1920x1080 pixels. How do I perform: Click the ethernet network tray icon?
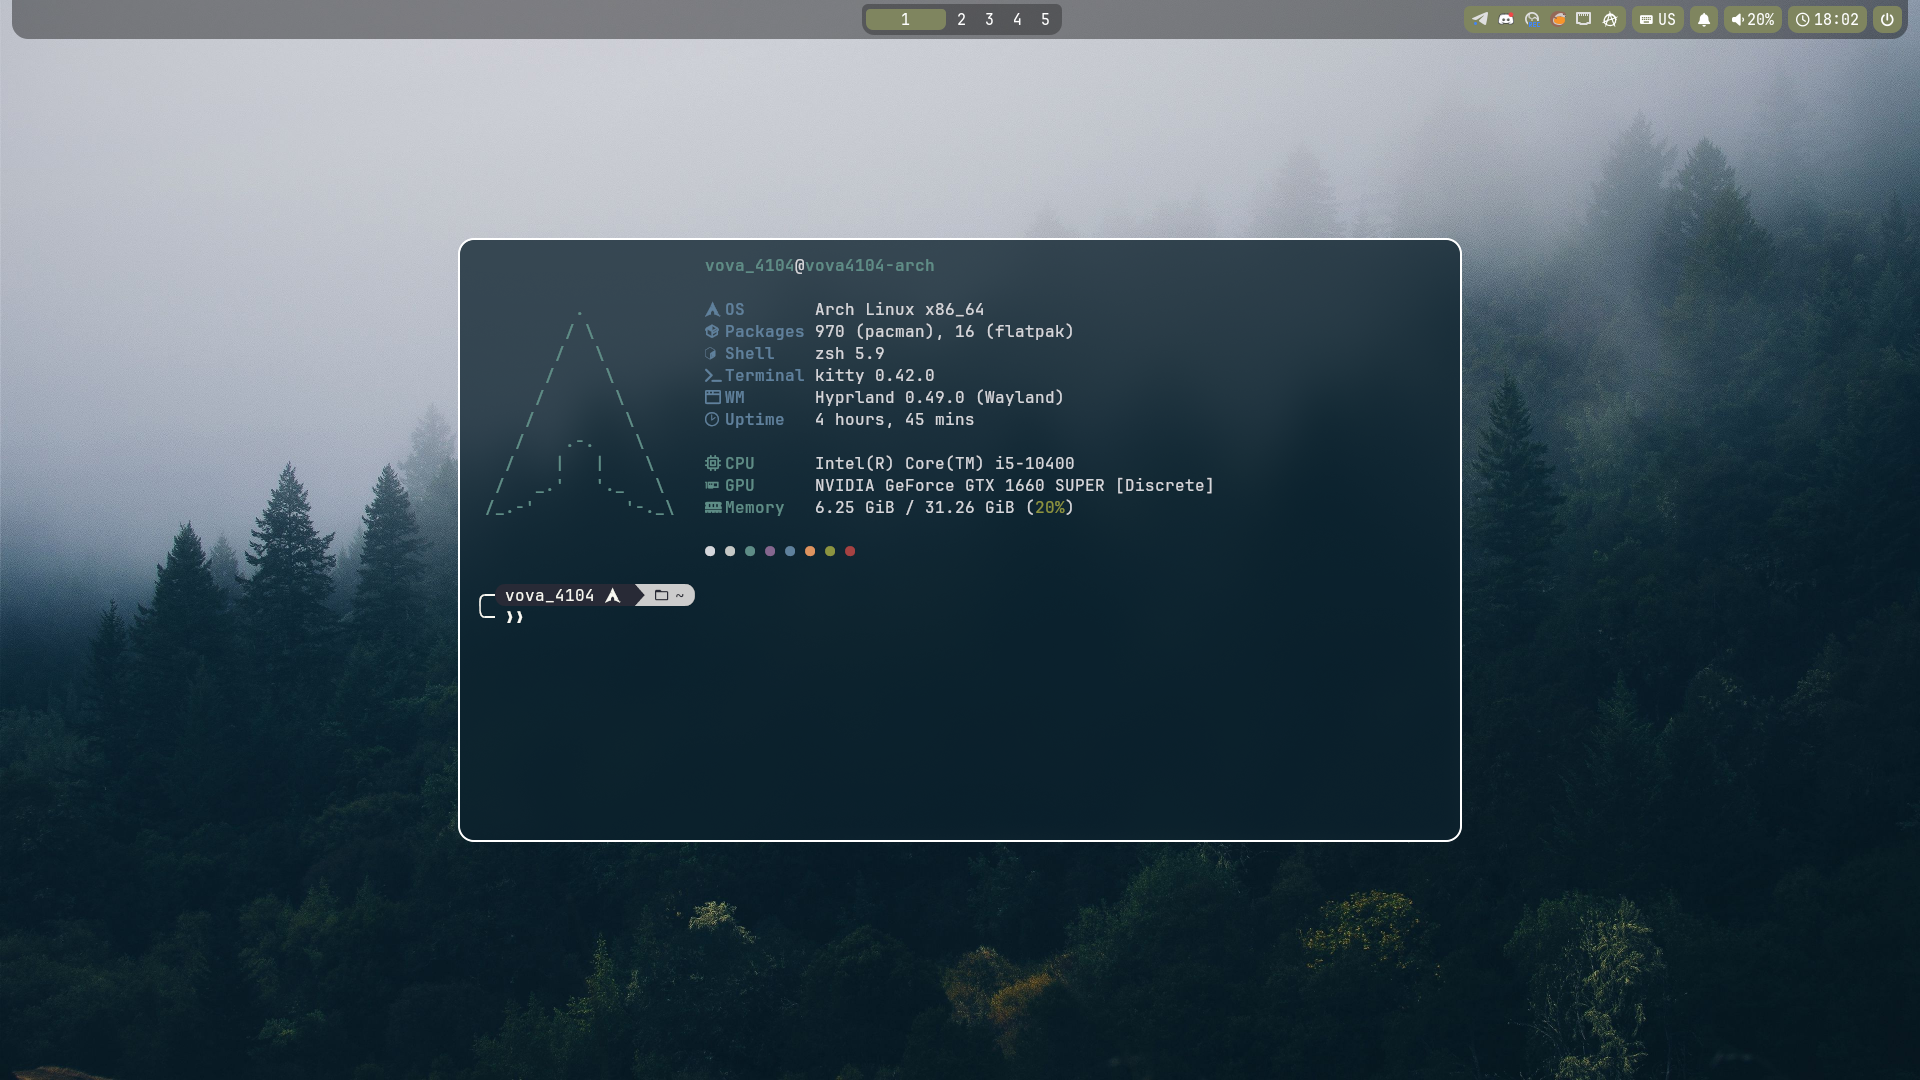tap(1584, 19)
